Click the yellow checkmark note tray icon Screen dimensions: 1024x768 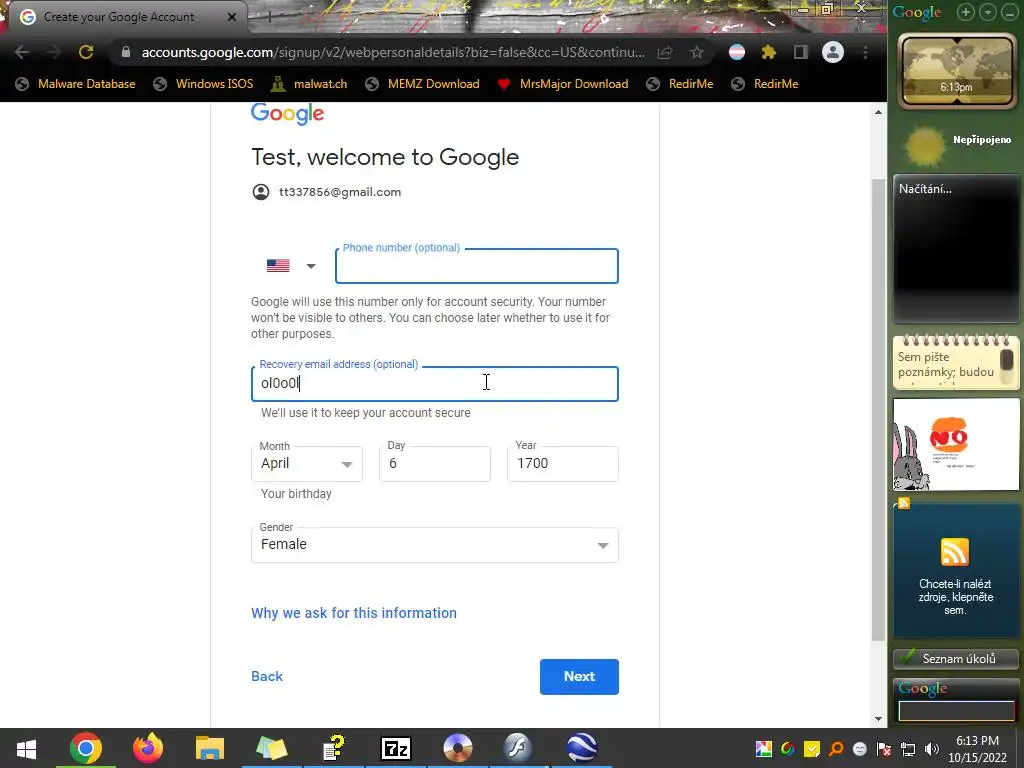(x=812, y=749)
